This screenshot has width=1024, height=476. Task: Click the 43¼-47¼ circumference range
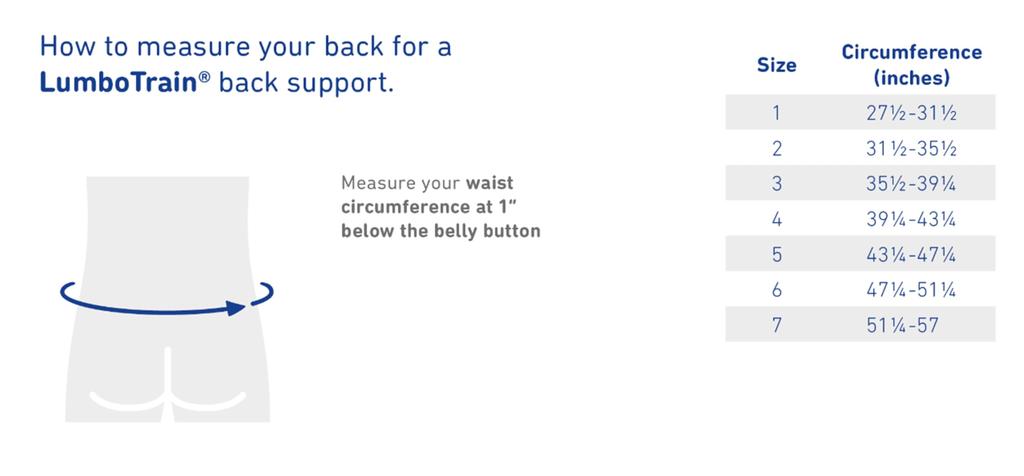911,255
